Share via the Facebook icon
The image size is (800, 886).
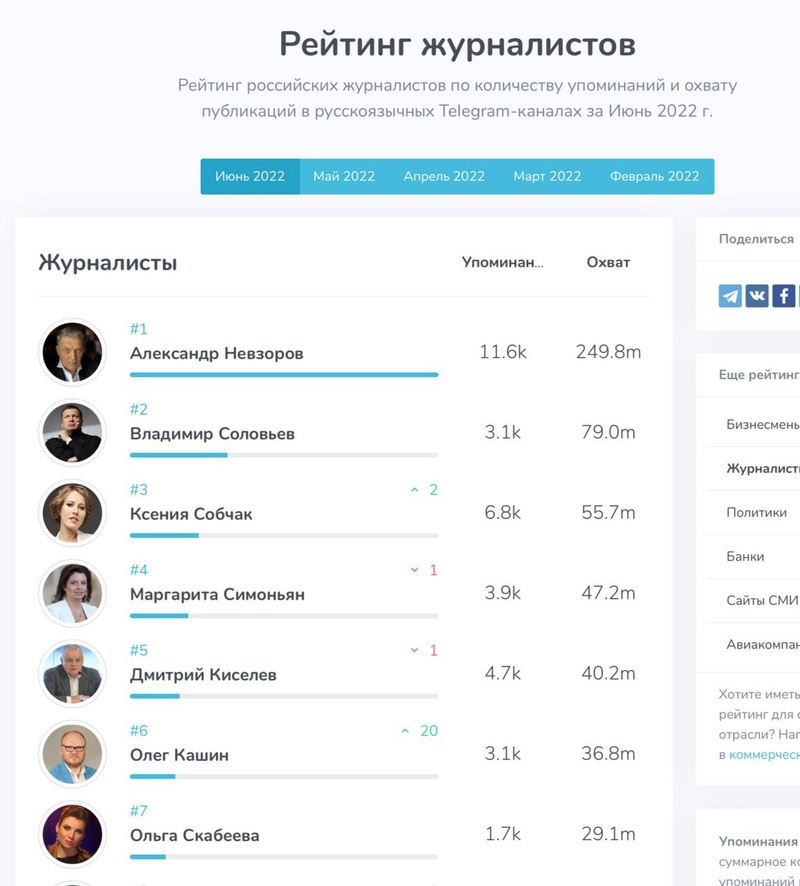click(784, 296)
